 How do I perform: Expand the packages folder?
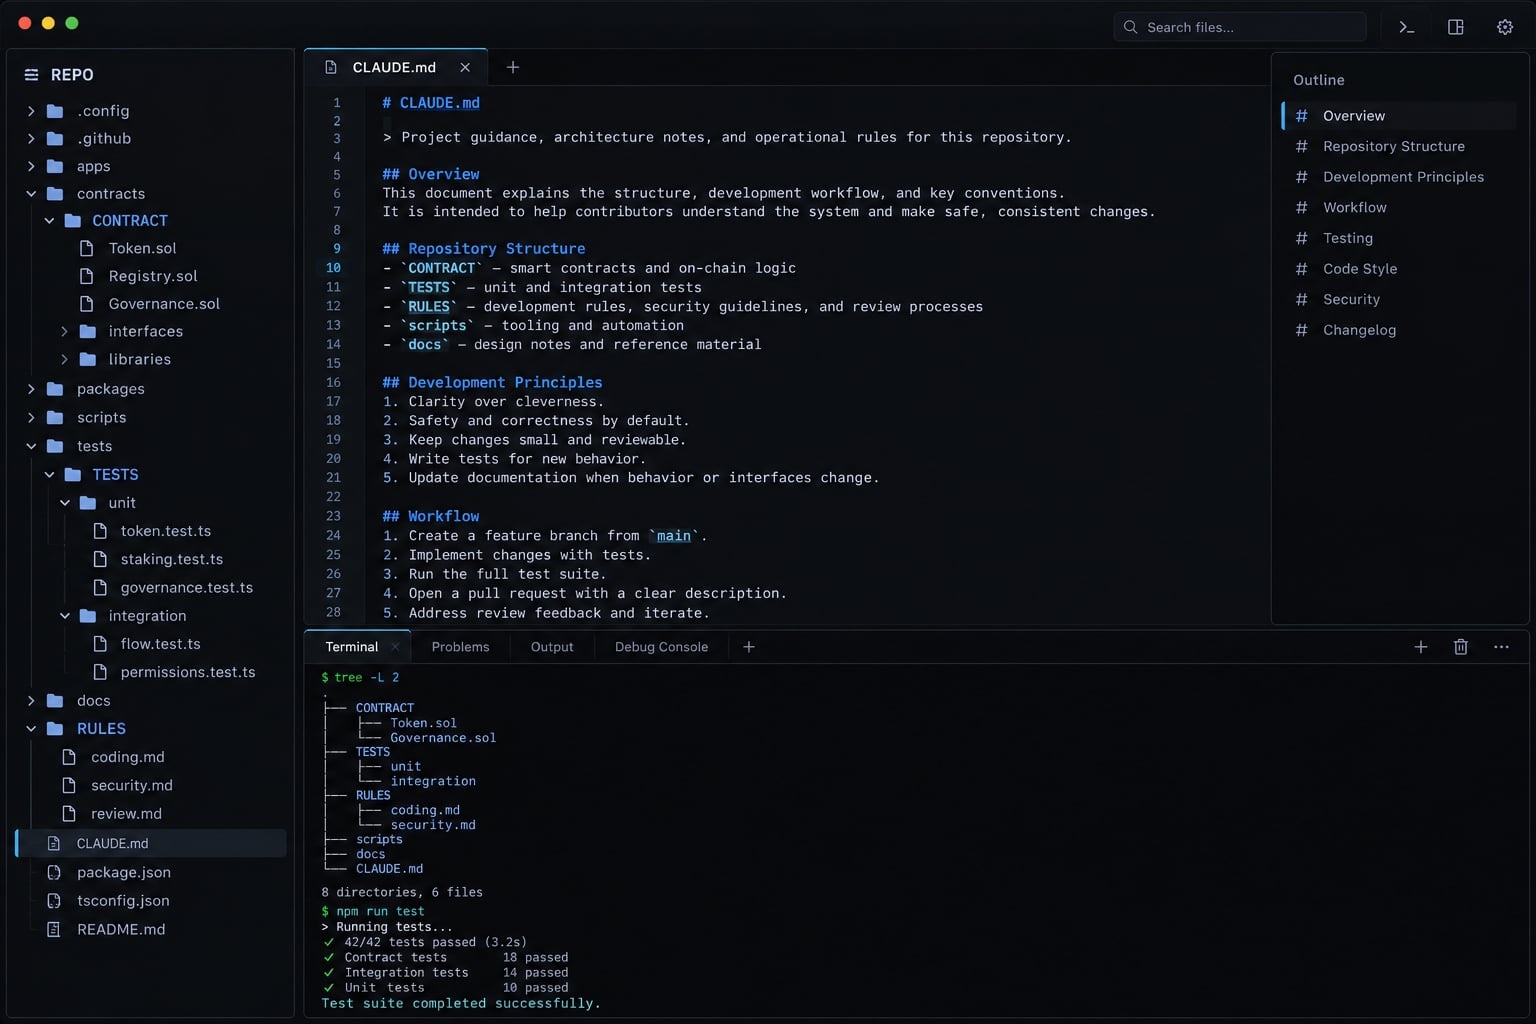(31, 389)
